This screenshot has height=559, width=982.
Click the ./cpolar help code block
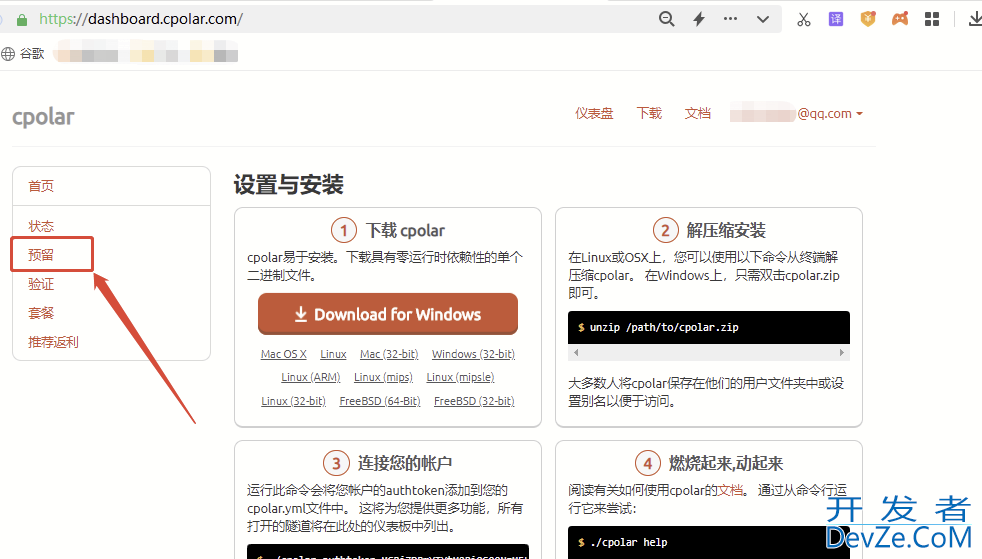tap(709, 542)
